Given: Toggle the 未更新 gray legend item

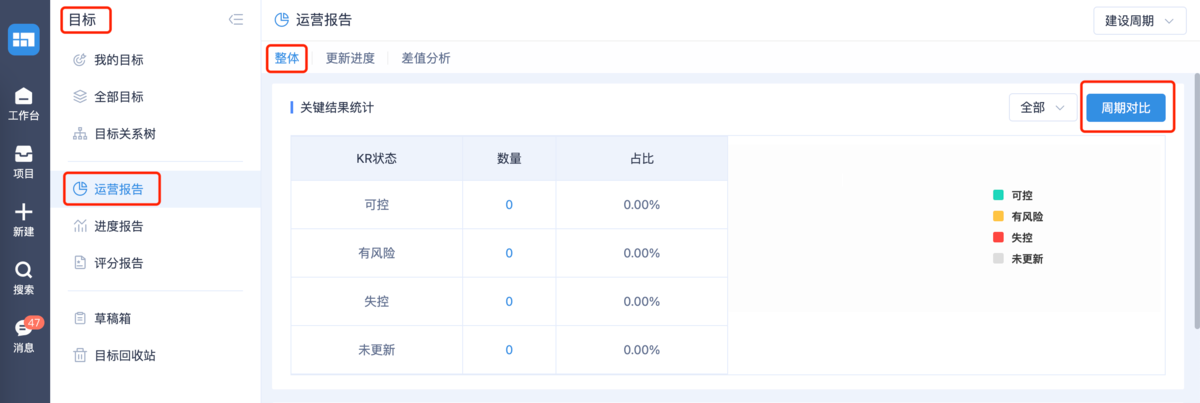Looking at the screenshot, I should pos(1018,258).
